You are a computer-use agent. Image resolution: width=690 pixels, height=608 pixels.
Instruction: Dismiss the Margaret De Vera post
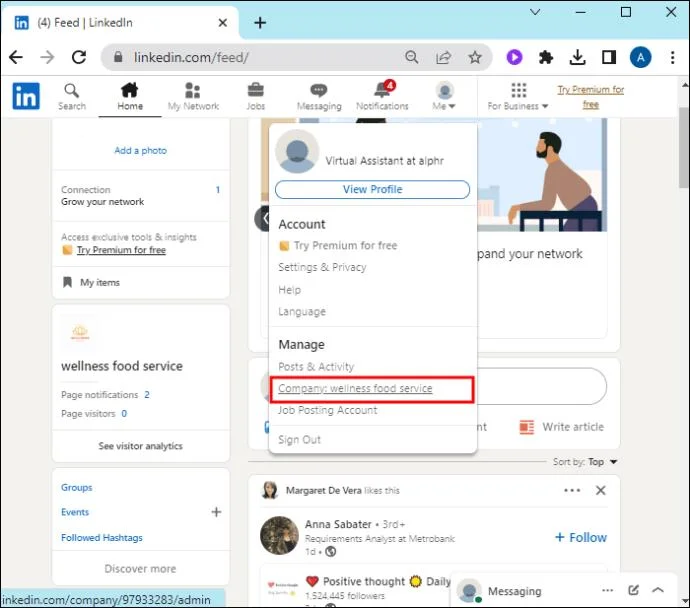[x=600, y=490]
